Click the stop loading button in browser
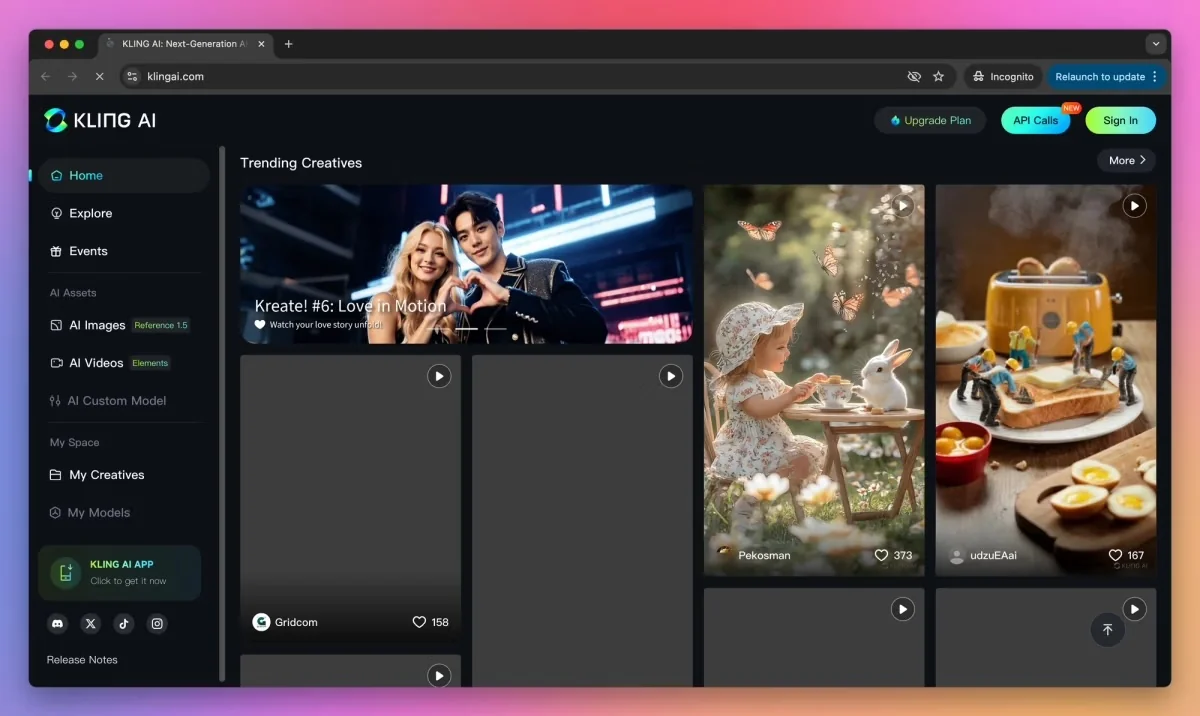 [x=98, y=76]
